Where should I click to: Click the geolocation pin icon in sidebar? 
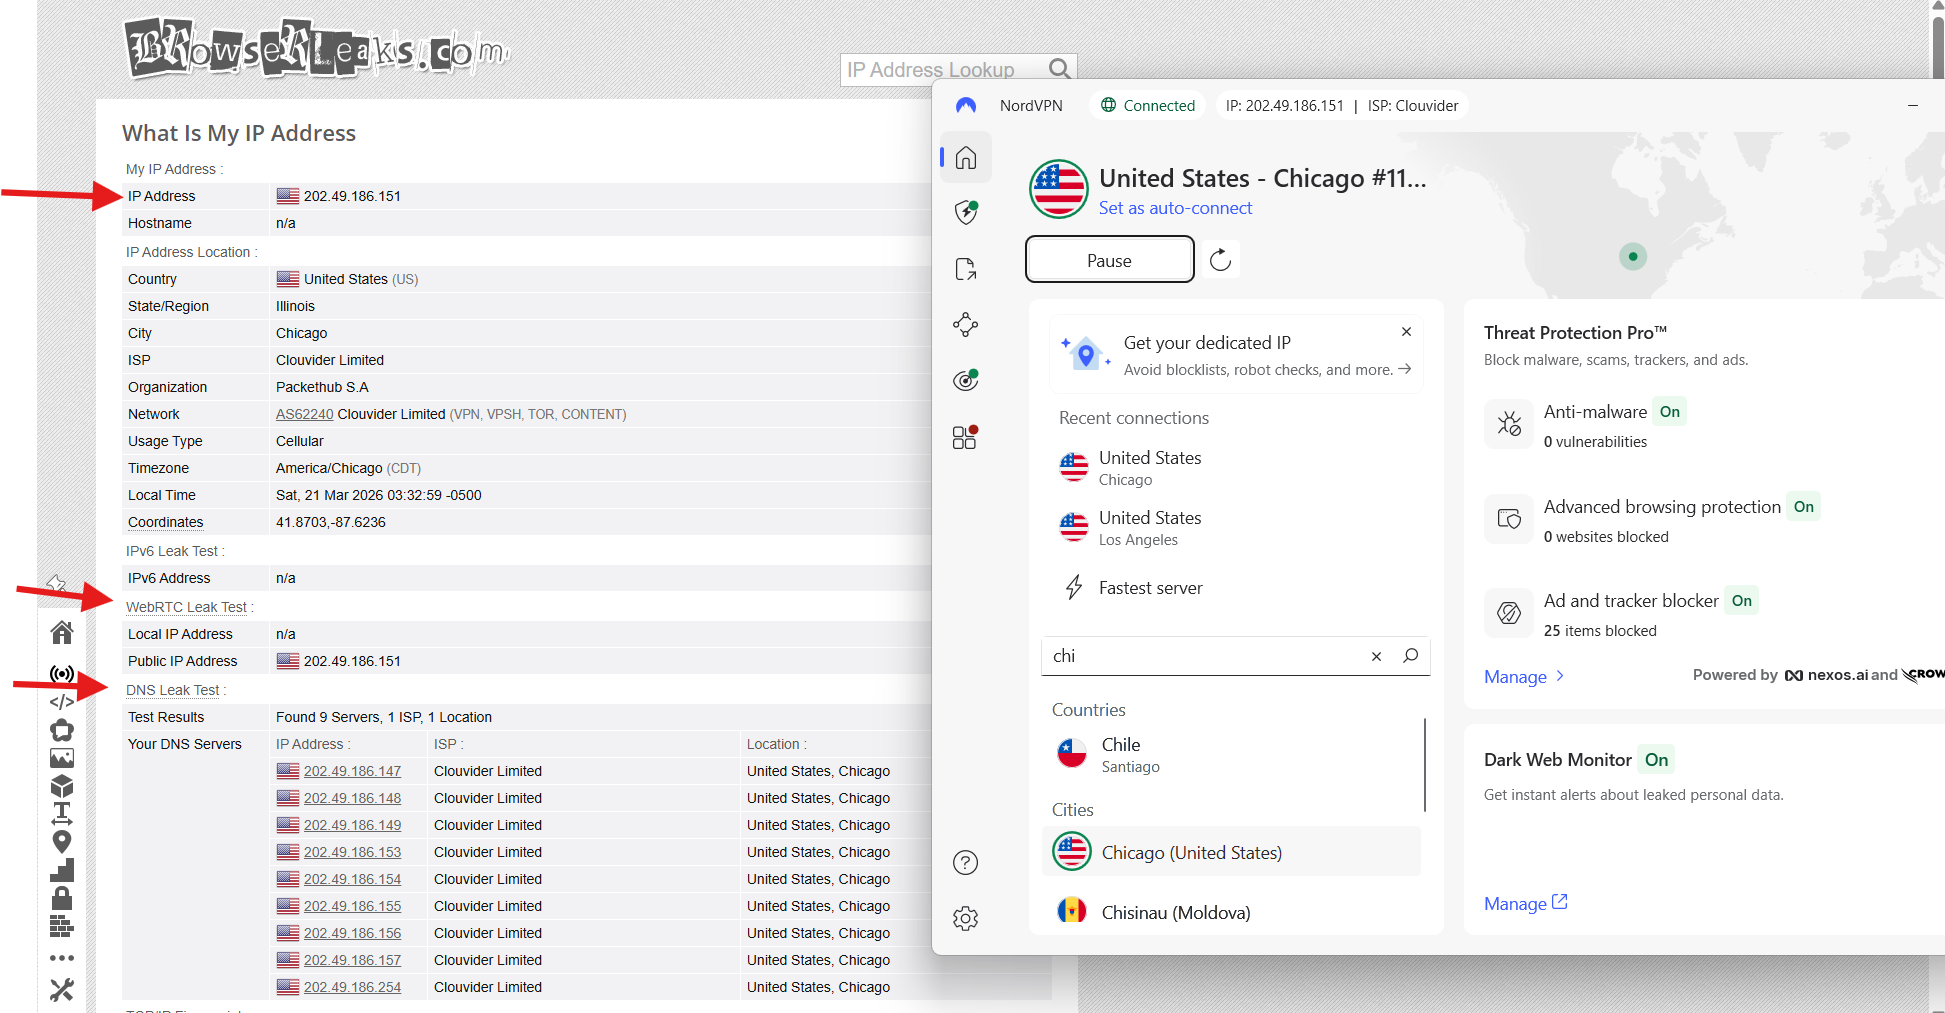tap(62, 841)
